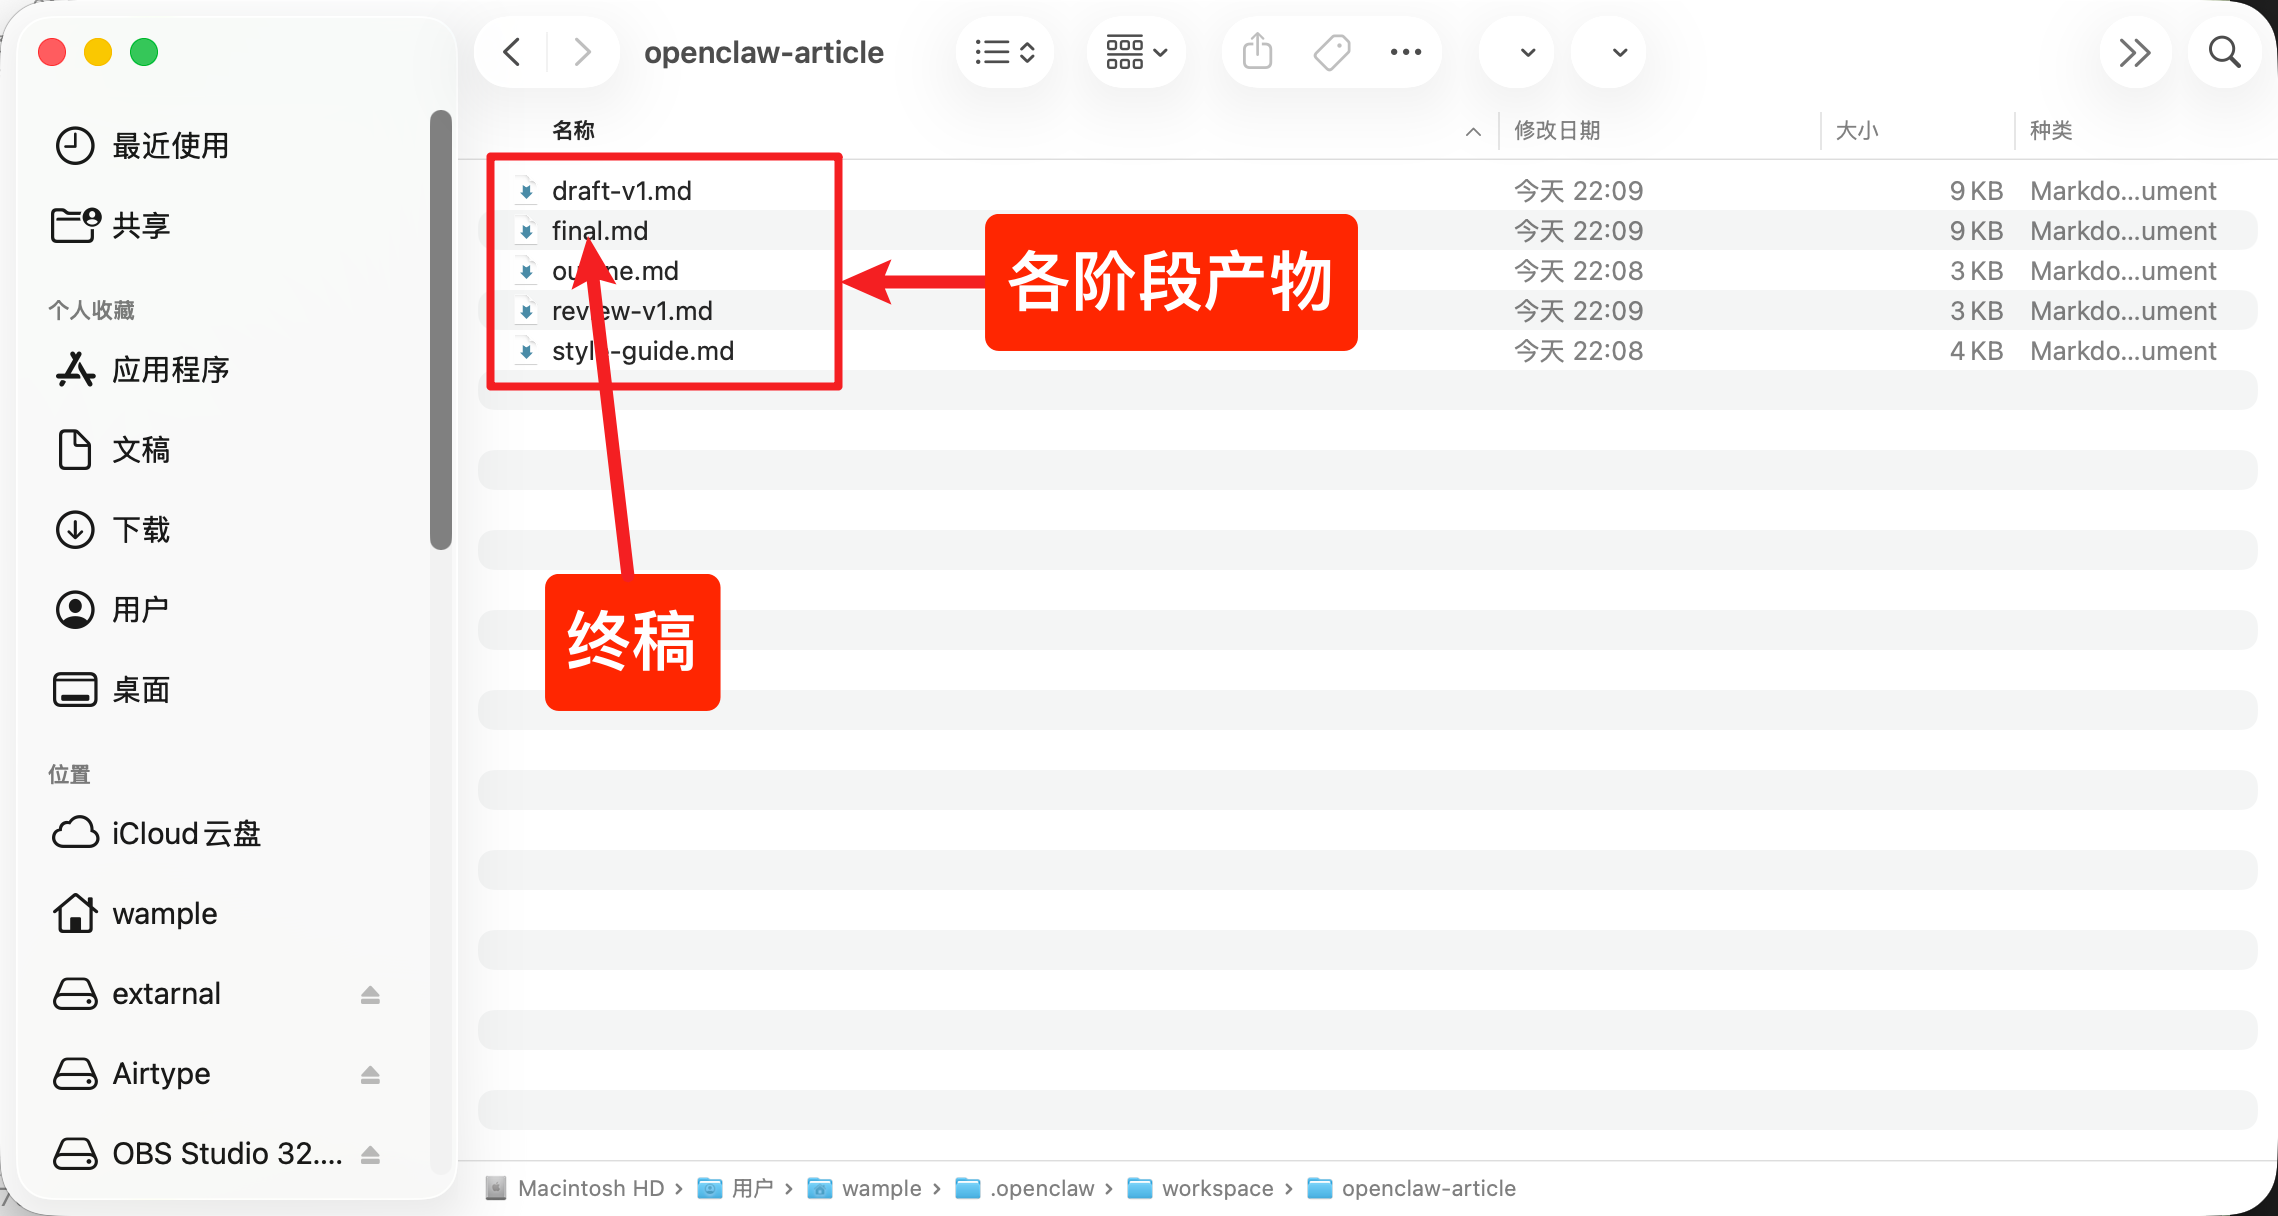This screenshot has width=2278, height=1216.
Task: Open the More actions ellipsis menu
Action: pos(1405,52)
